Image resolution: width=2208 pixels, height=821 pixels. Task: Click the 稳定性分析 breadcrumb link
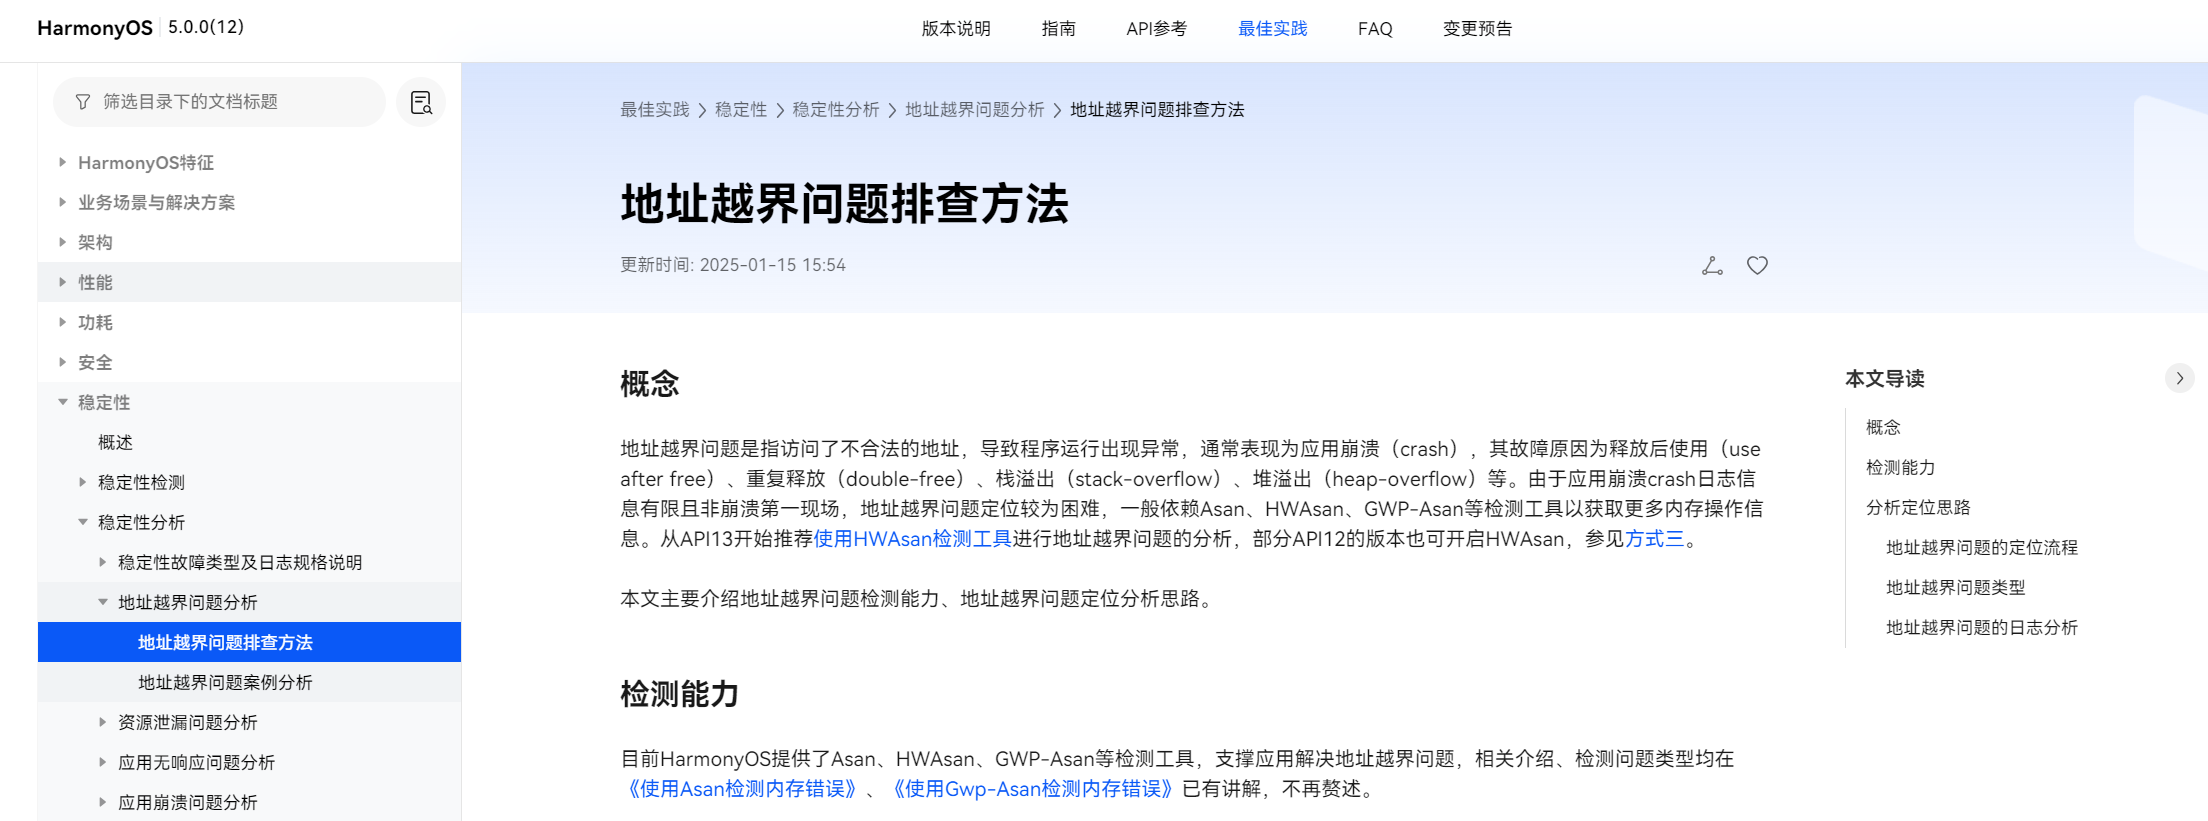(835, 110)
